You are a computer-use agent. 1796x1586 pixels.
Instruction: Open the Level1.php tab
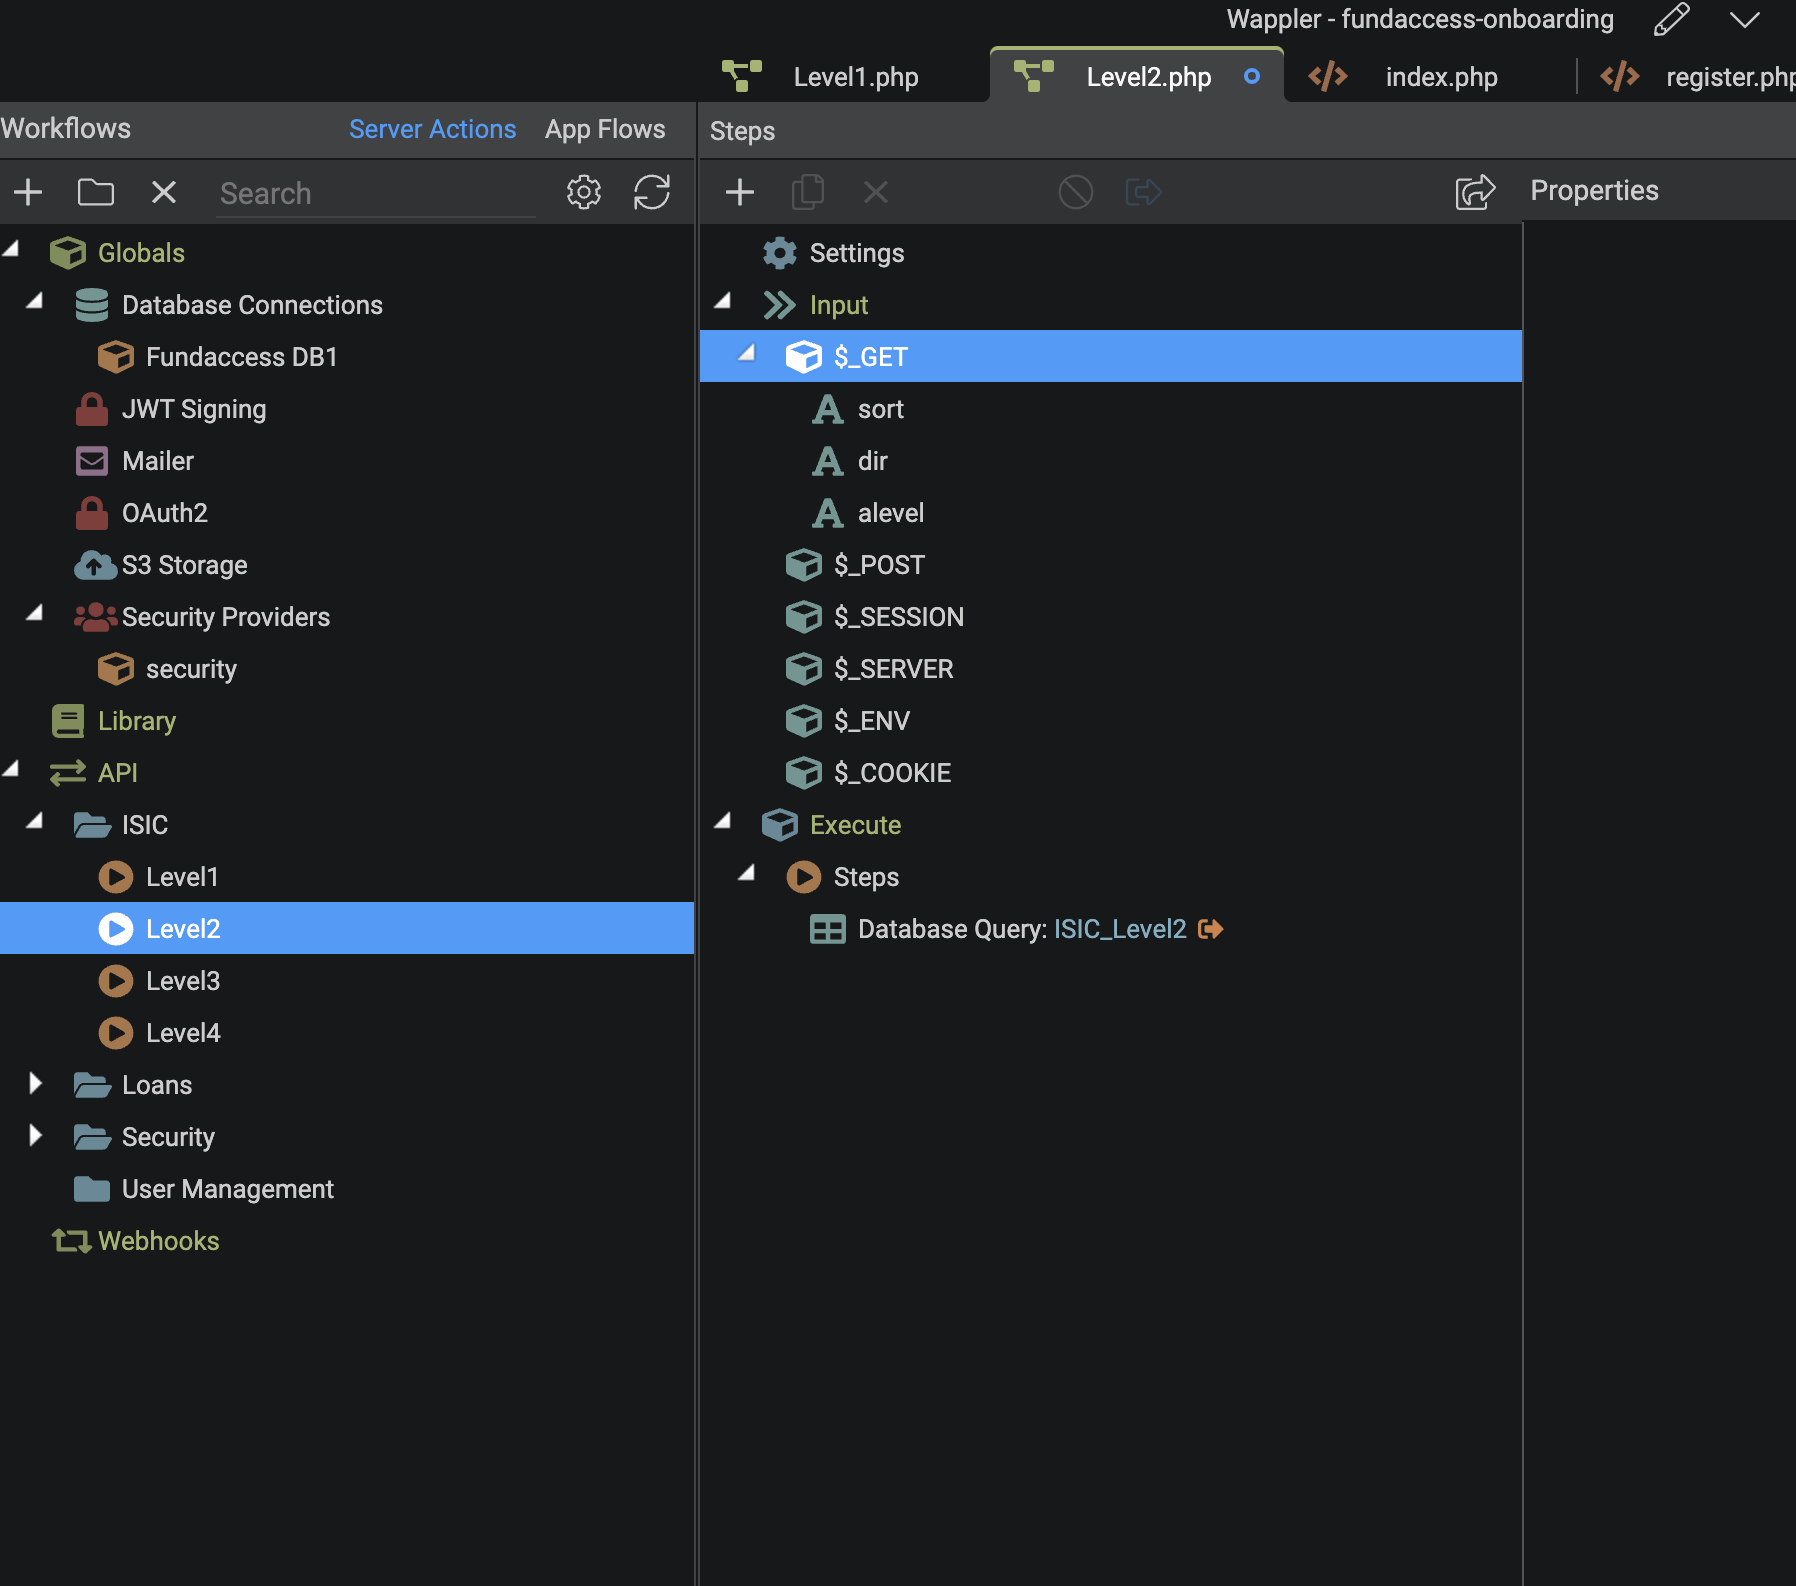tap(855, 77)
